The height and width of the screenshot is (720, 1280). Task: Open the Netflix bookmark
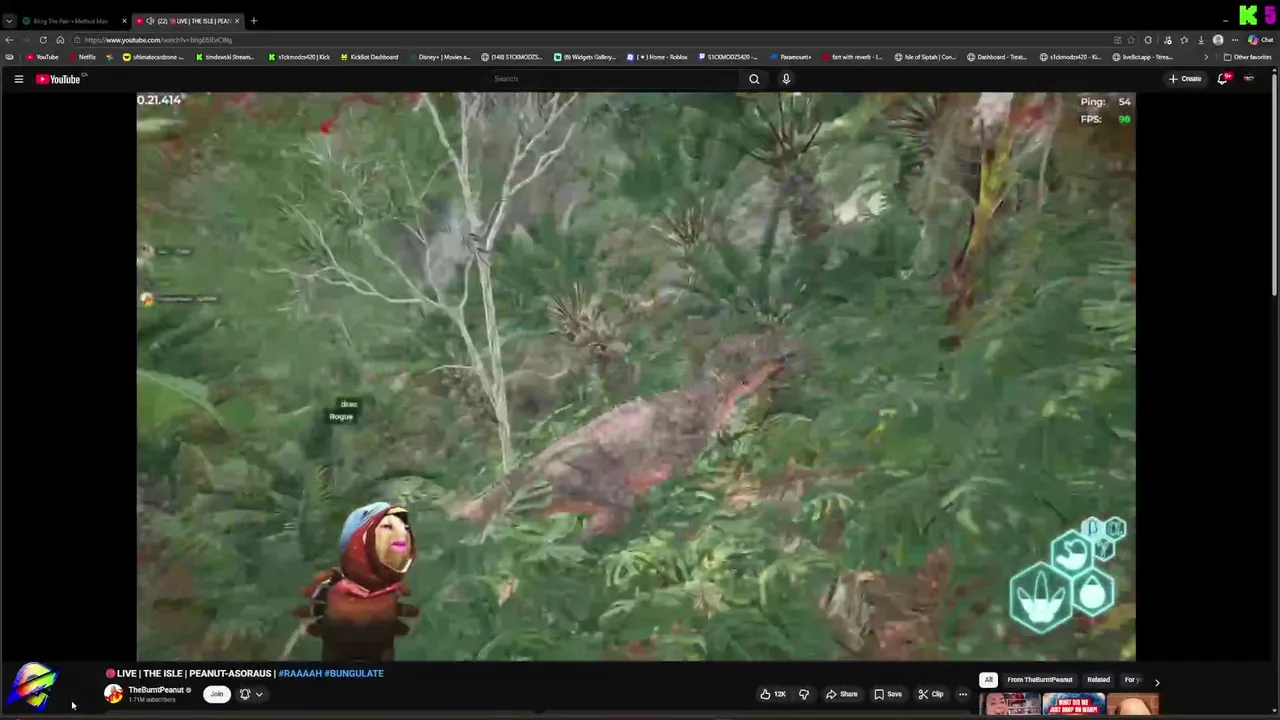[81, 57]
